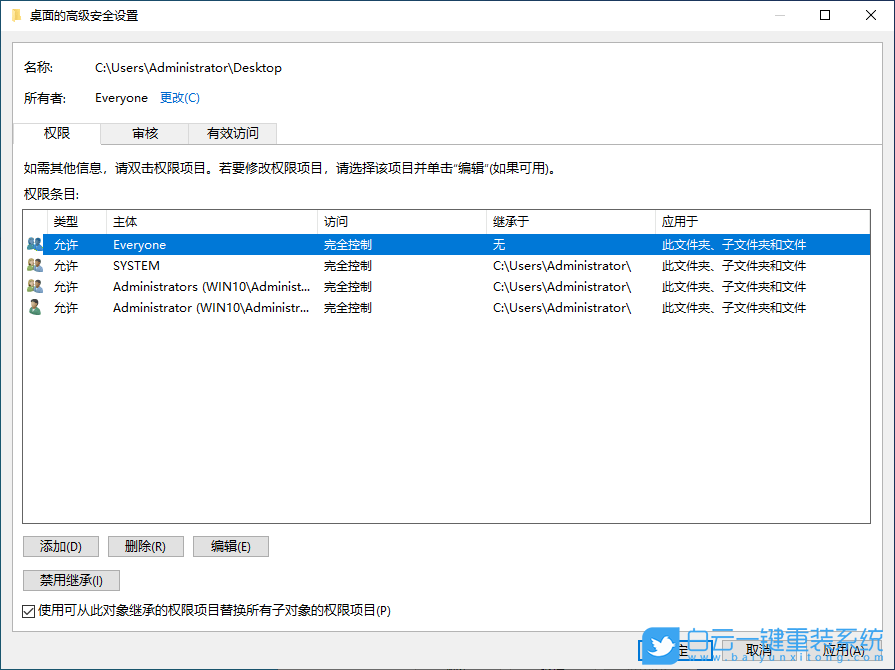Click the user icon beside Everyone entry
Viewport: 895px width, 670px height.
[31, 244]
